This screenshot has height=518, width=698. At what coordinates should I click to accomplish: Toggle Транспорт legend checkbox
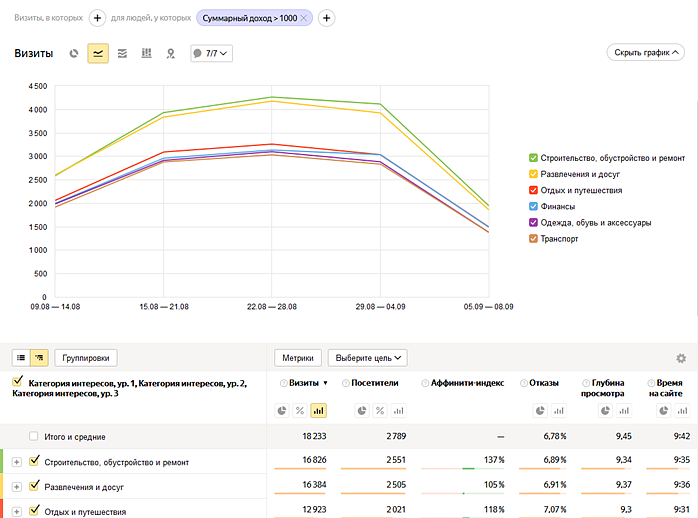[x=534, y=239]
